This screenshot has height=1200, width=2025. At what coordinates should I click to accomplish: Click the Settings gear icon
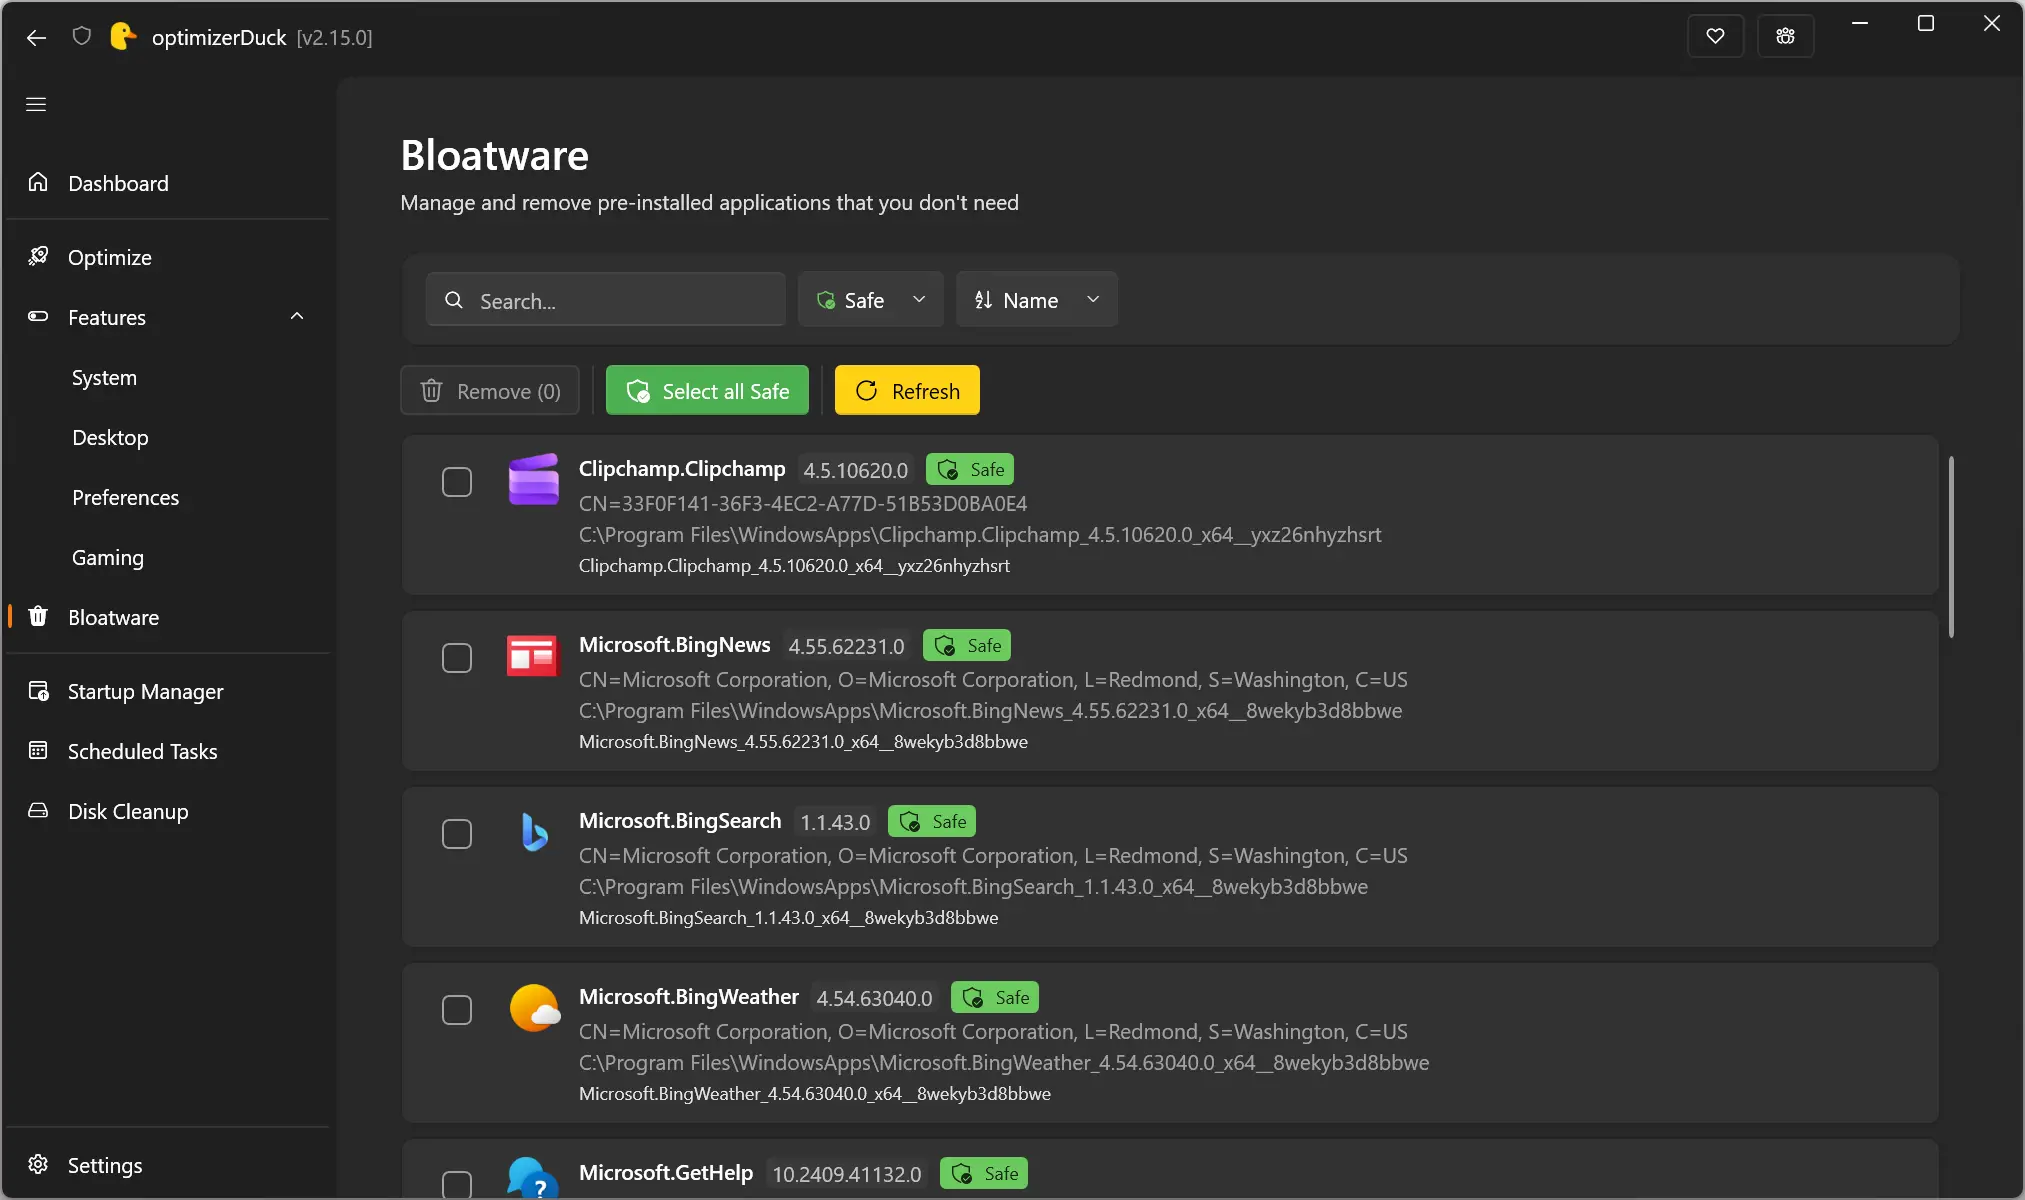click(38, 1164)
